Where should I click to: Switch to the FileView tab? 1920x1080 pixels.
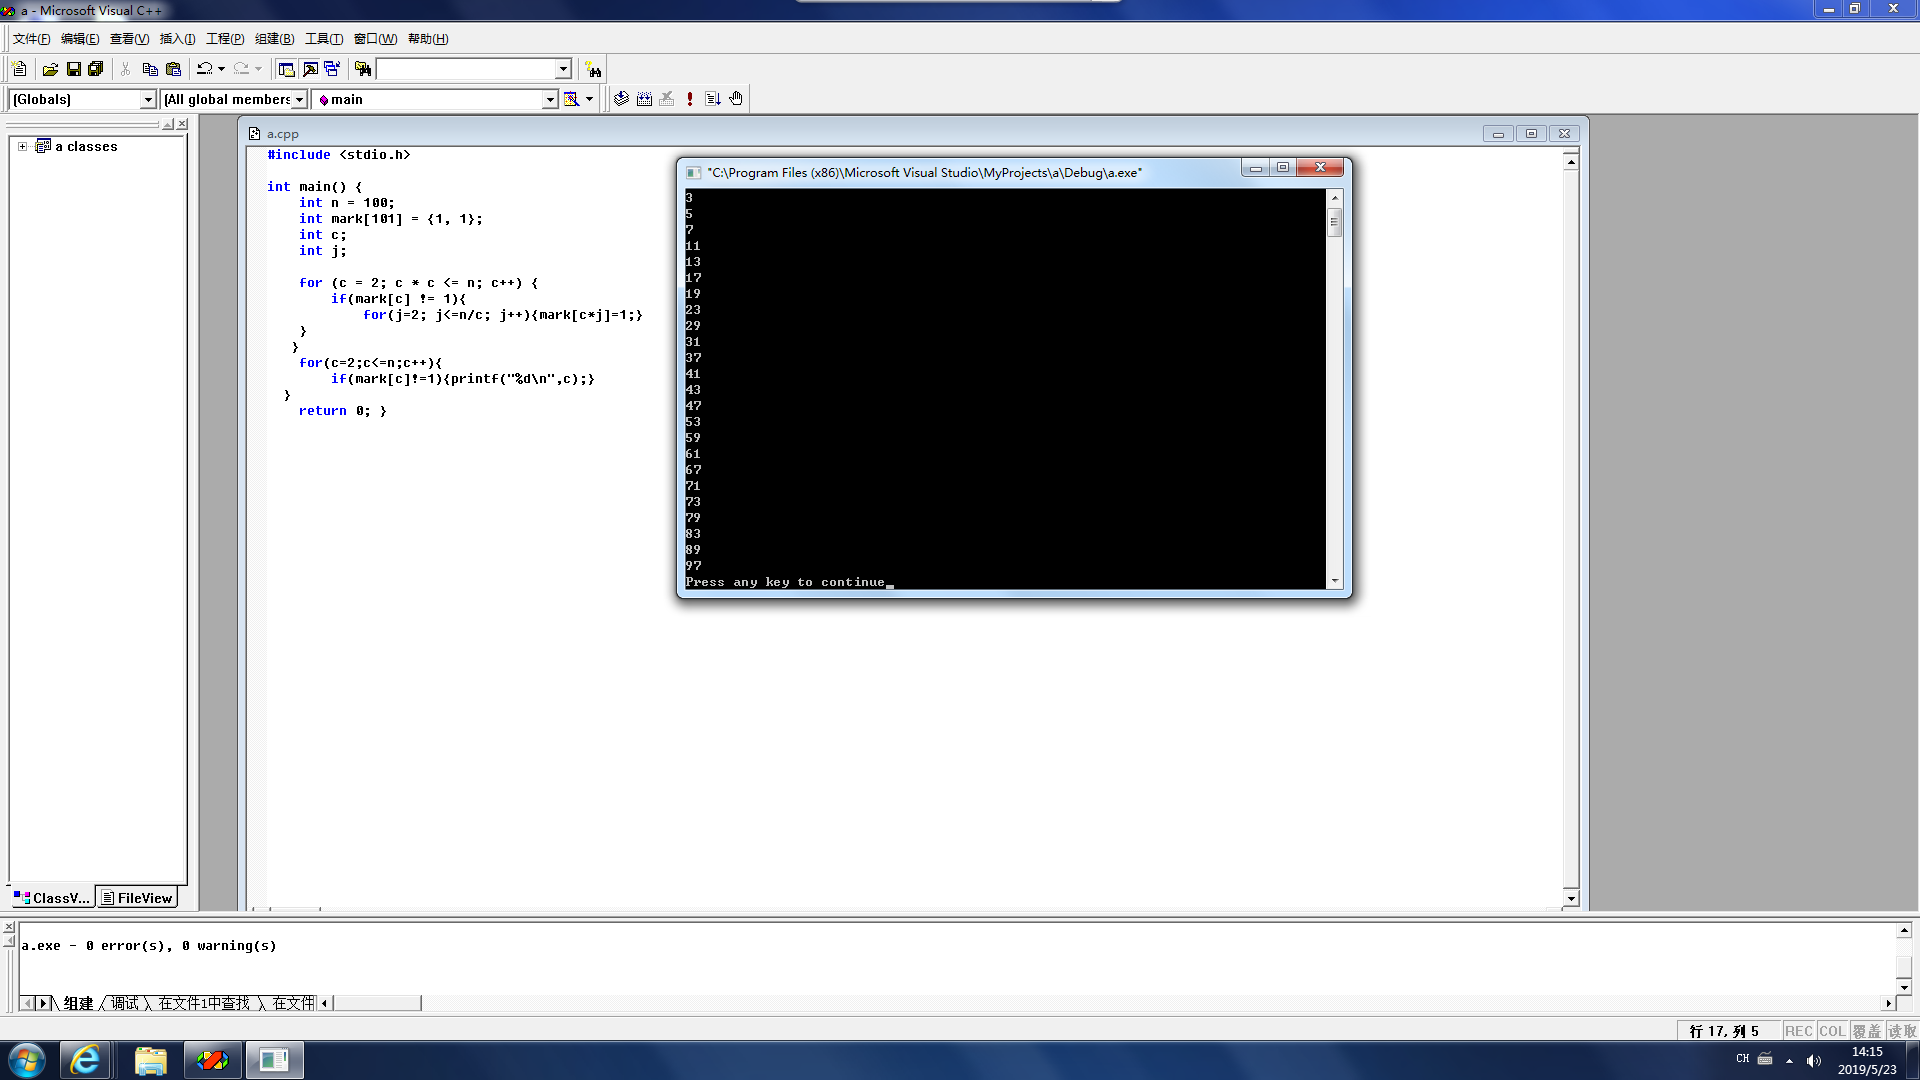pyautogui.click(x=137, y=898)
